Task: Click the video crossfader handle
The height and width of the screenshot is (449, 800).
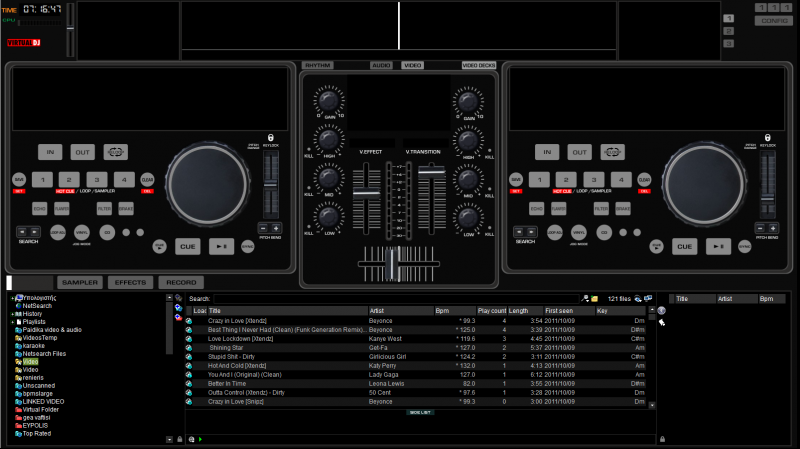Action: 392,264
